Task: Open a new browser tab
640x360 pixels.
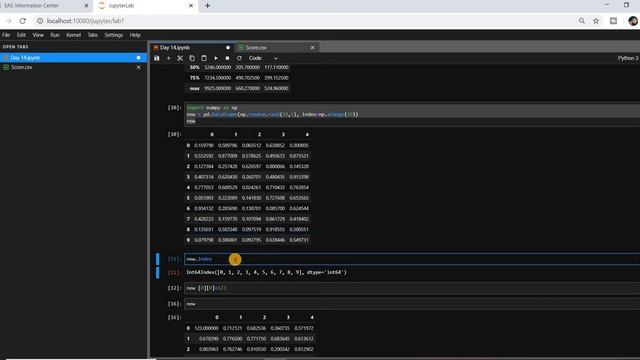Action: tap(207, 6)
